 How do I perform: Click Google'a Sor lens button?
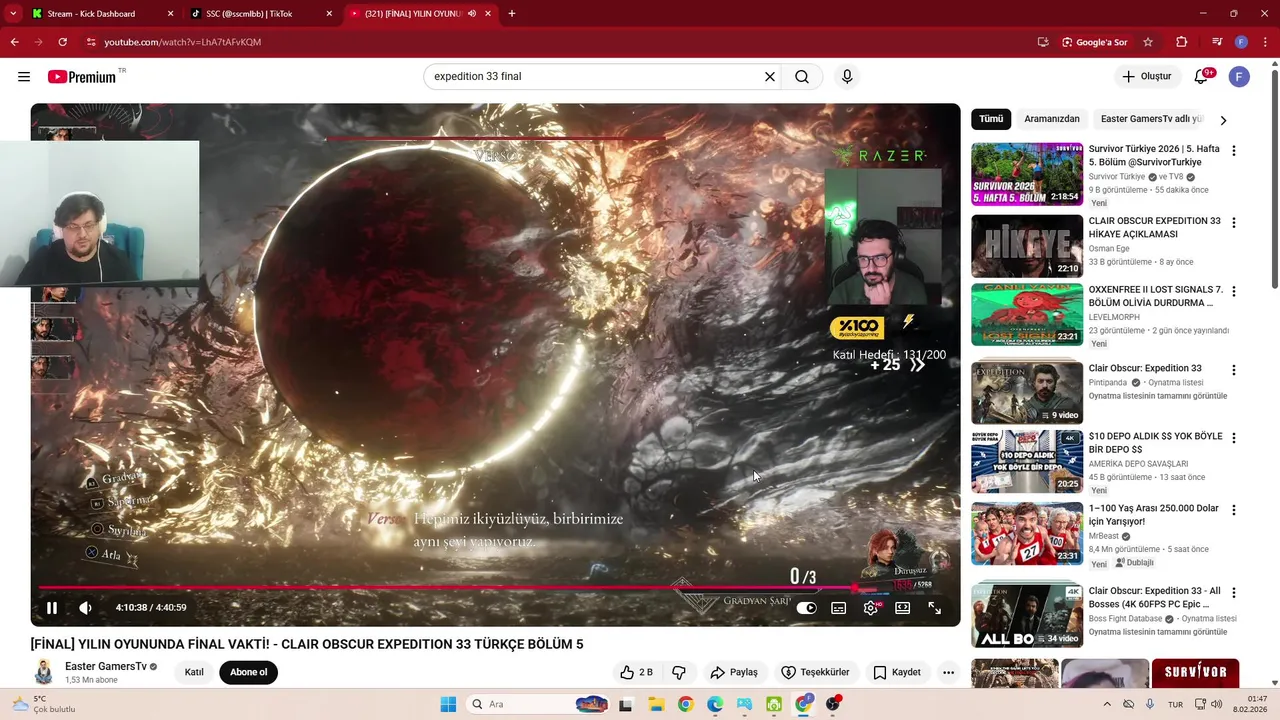point(1095,42)
